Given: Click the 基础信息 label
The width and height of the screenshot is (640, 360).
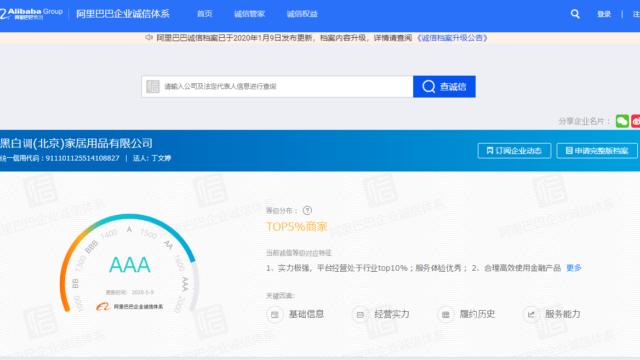Looking at the screenshot, I should 307,314.
